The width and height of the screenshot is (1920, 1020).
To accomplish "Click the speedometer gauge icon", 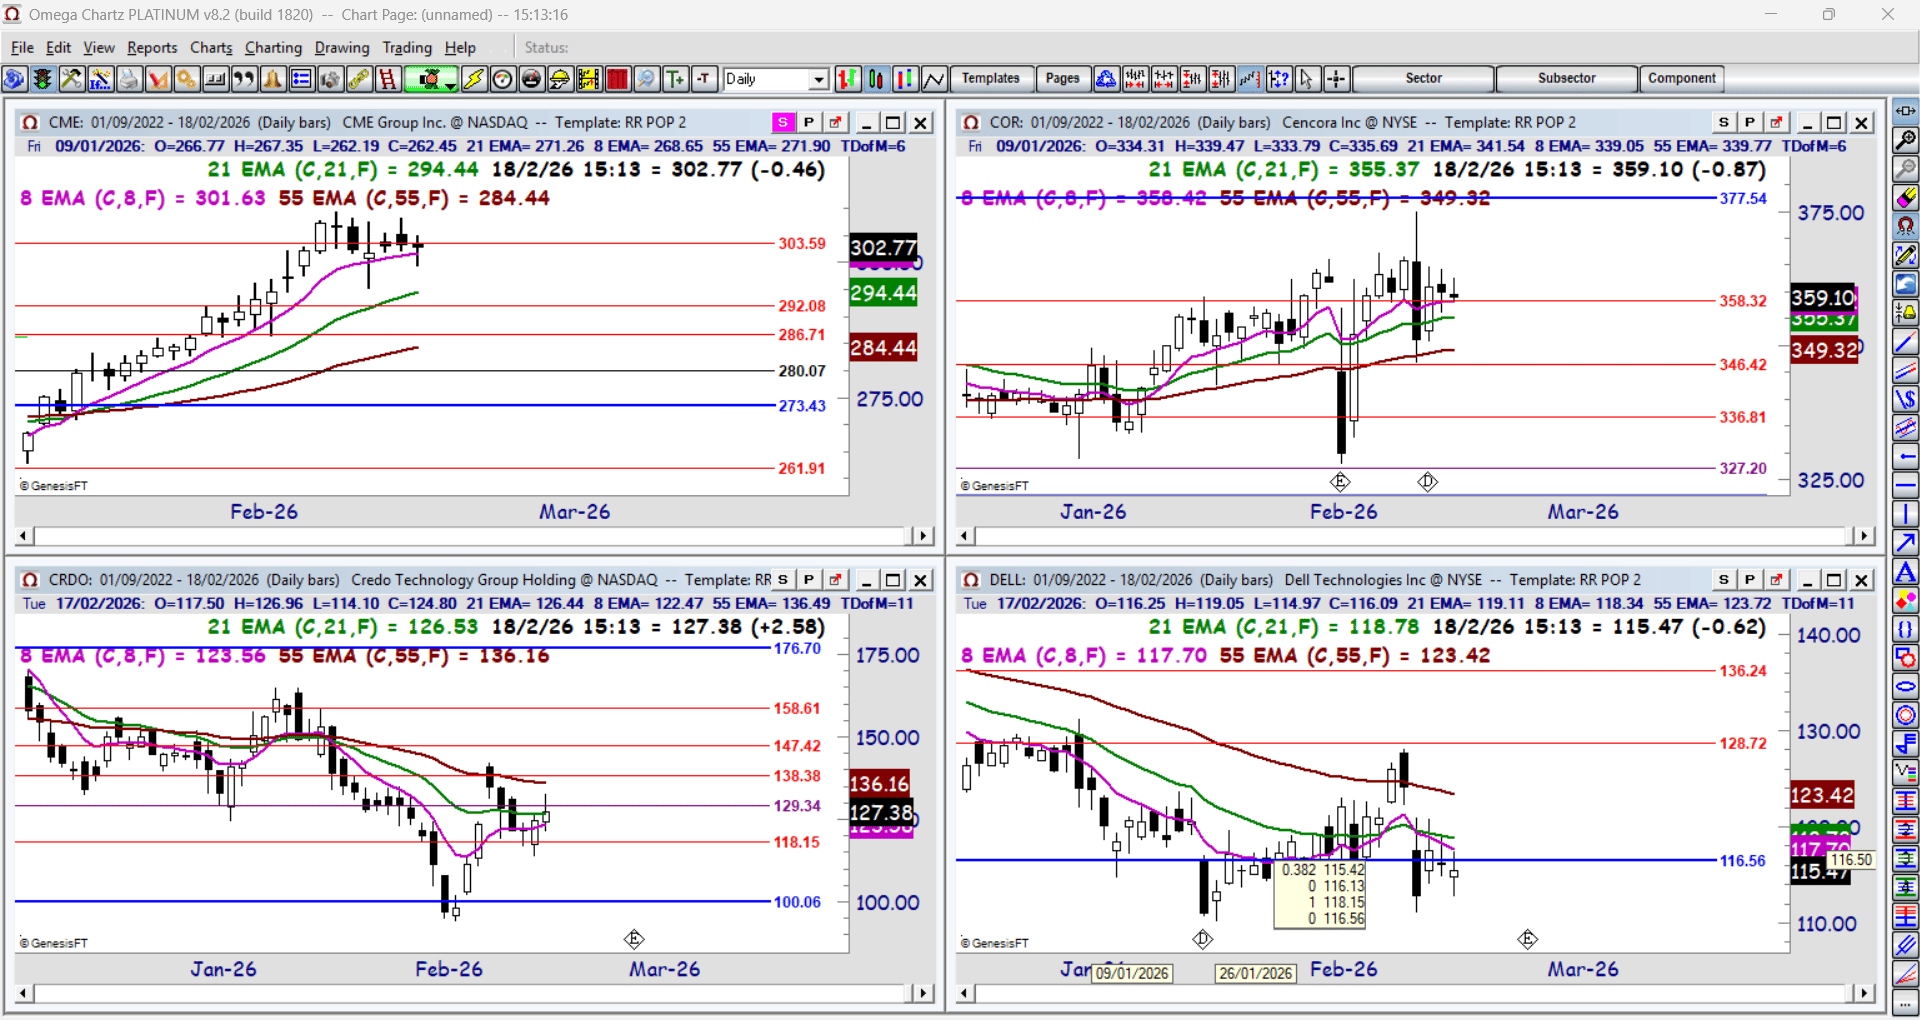I will pos(502,79).
